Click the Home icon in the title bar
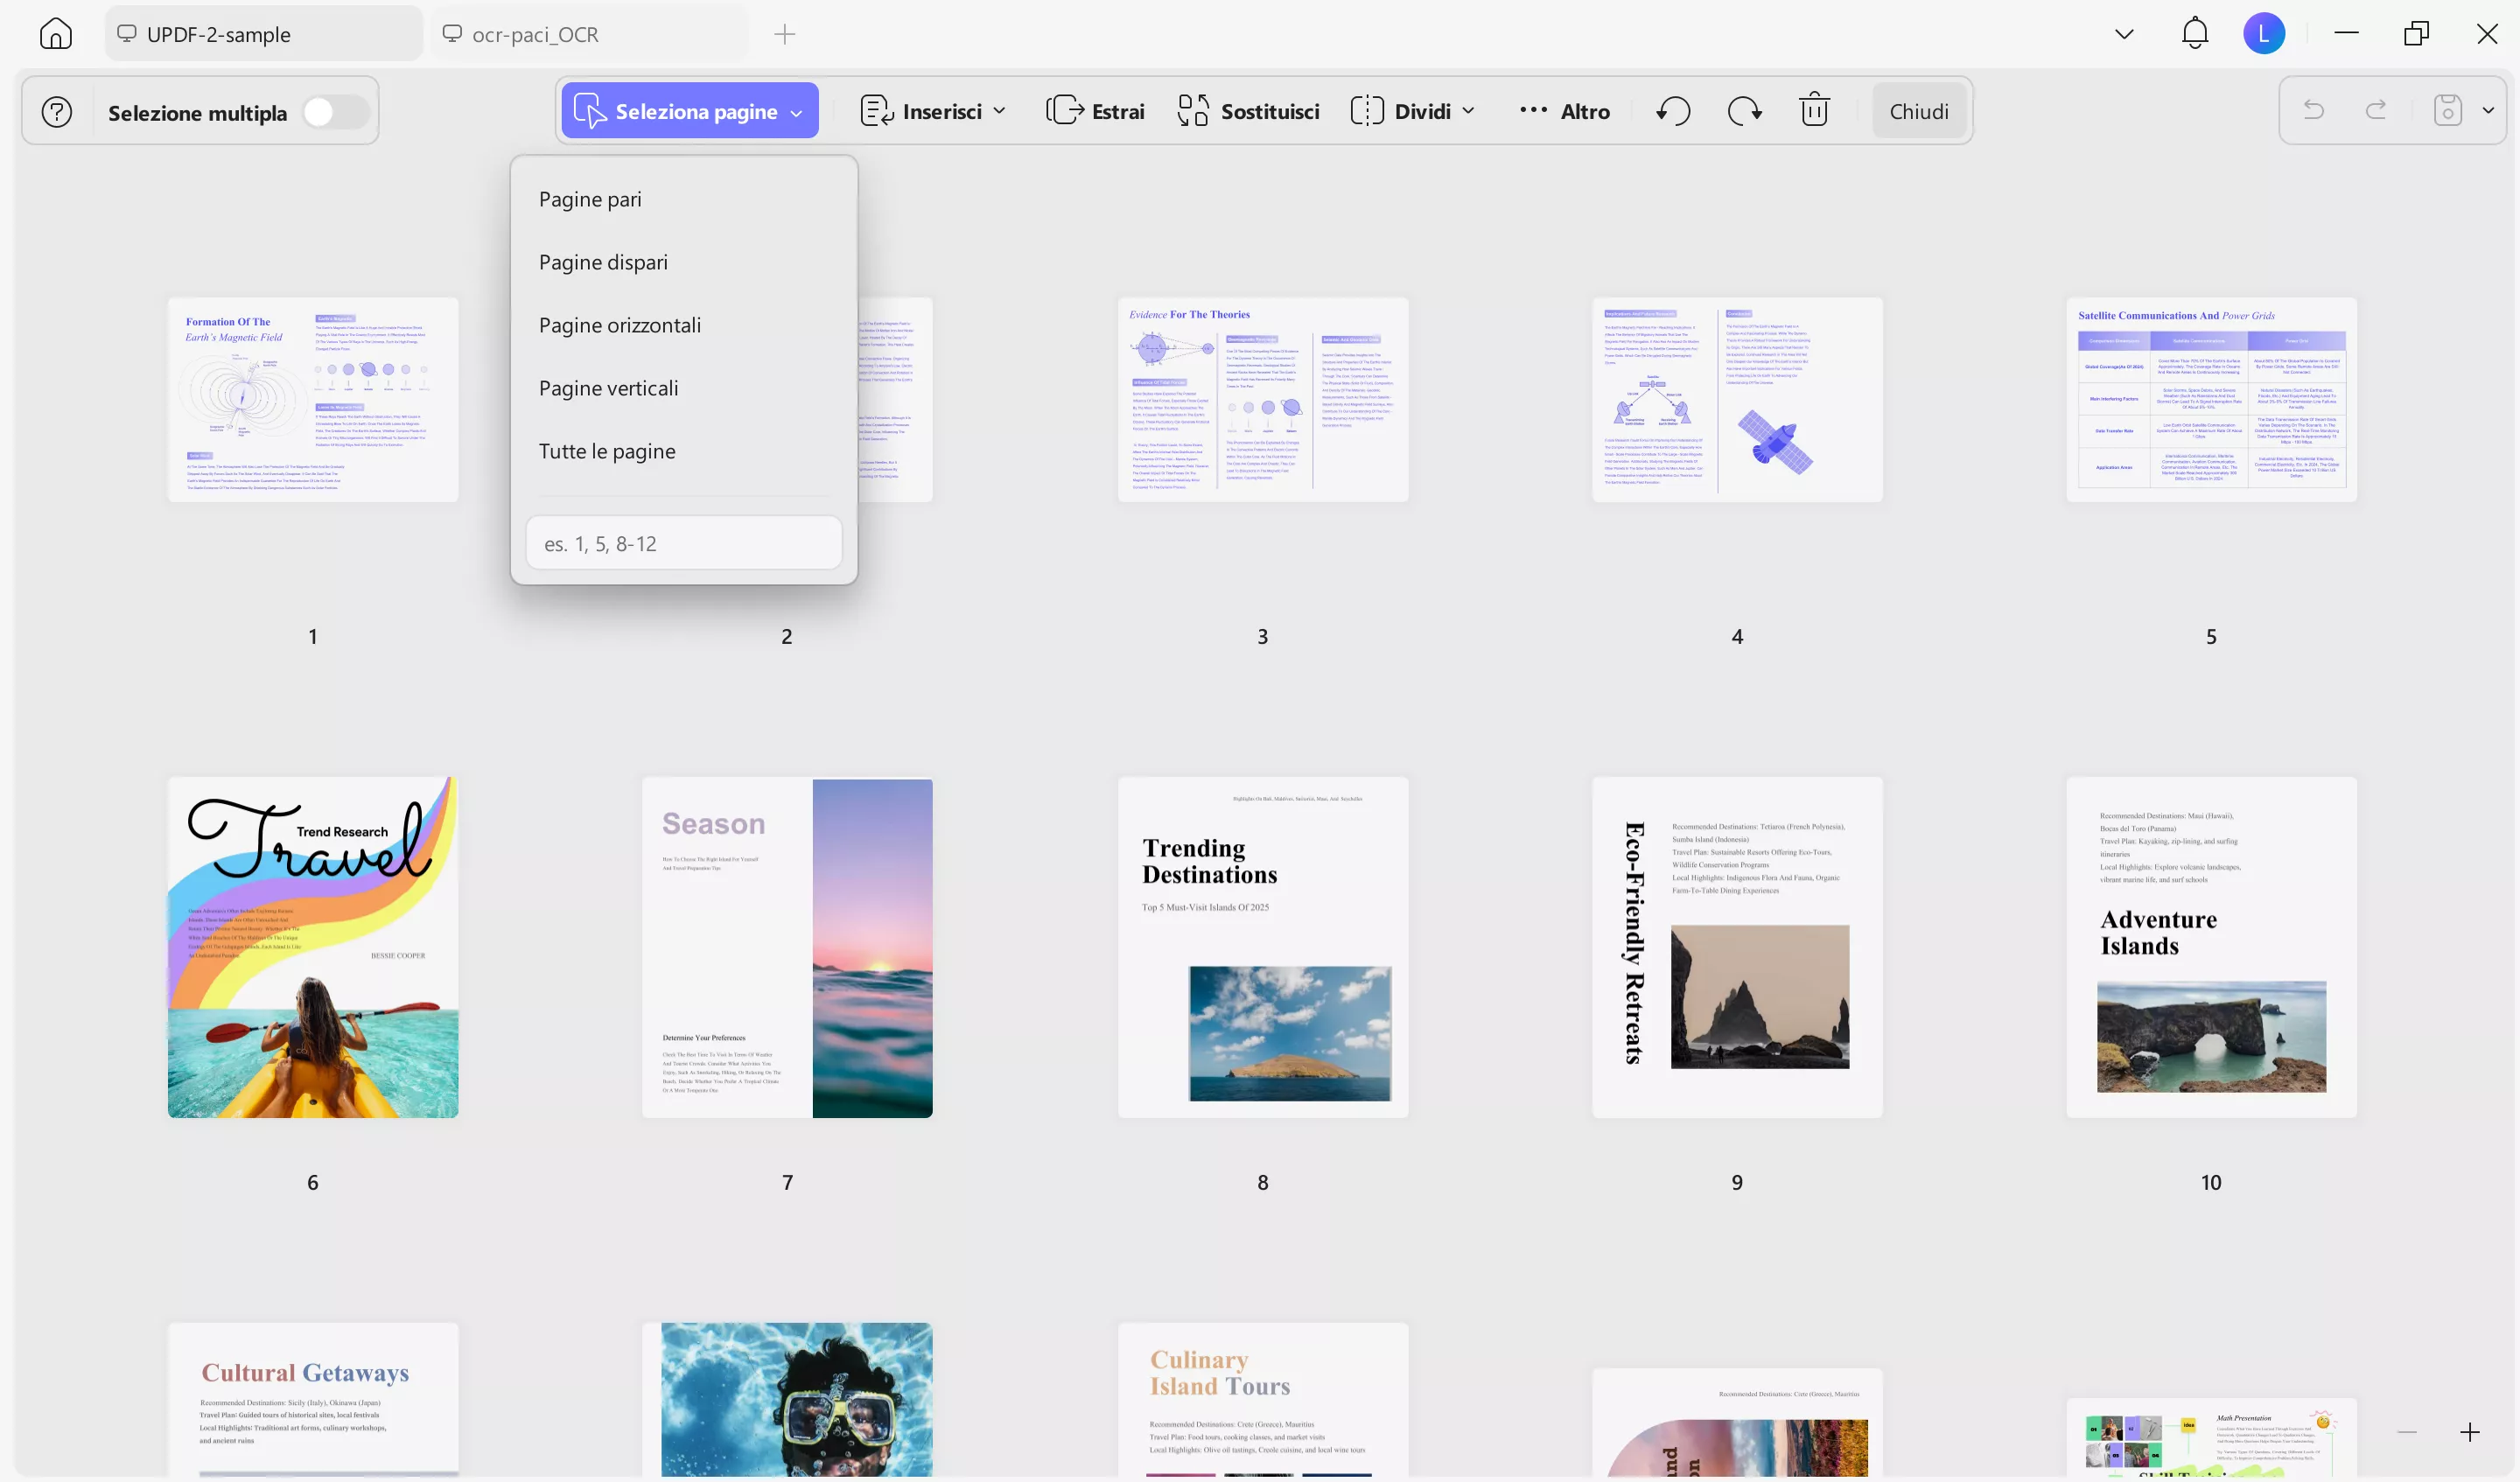This screenshot has height=1482, width=2520. click(x=55, y=33)
